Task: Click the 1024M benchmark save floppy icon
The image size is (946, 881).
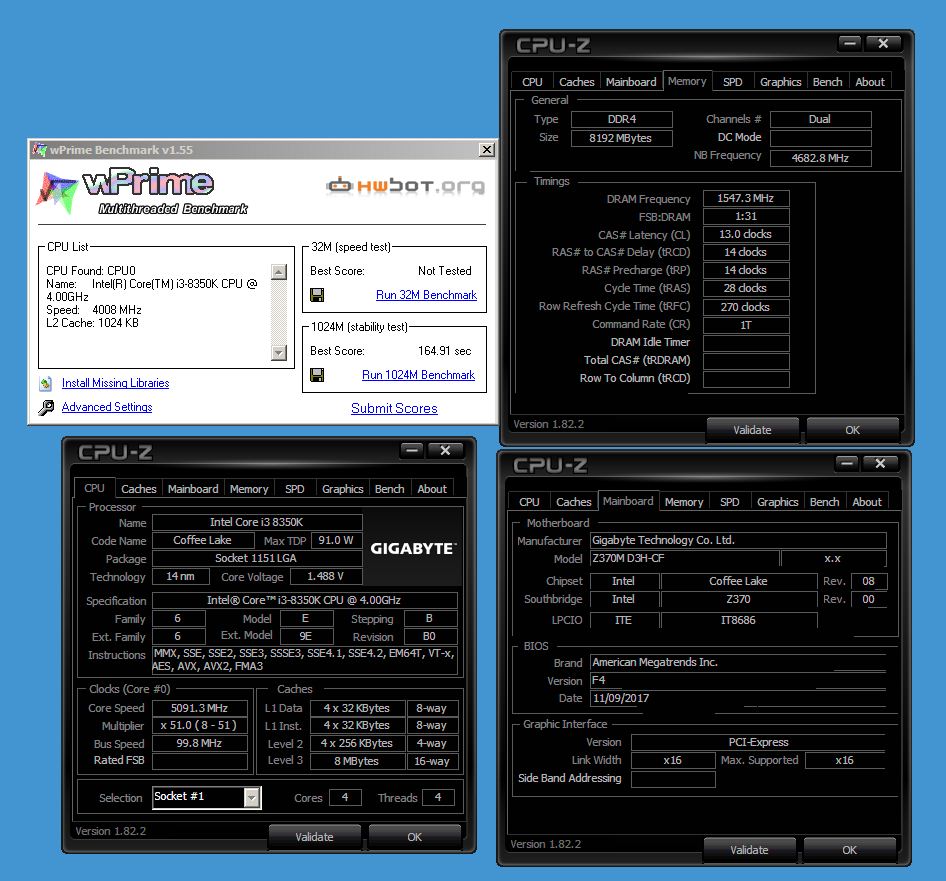Action: coord(317,375)
